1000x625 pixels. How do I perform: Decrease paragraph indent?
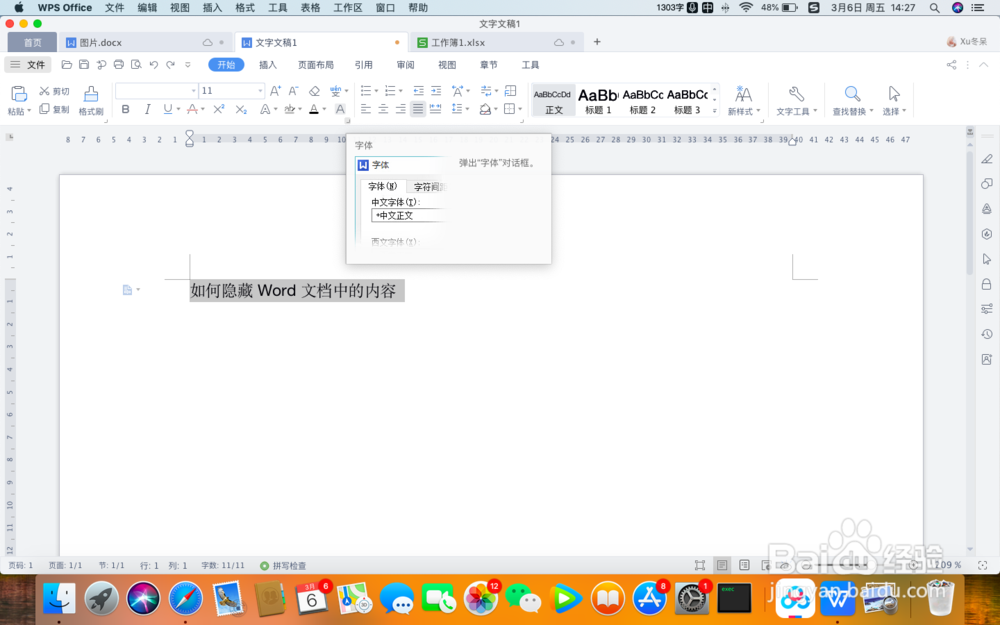418,91
